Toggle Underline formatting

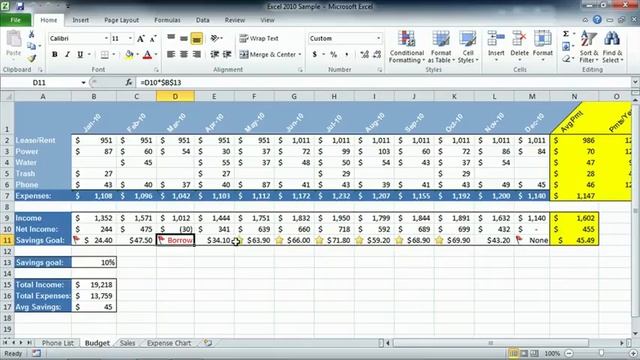[80, 54]
